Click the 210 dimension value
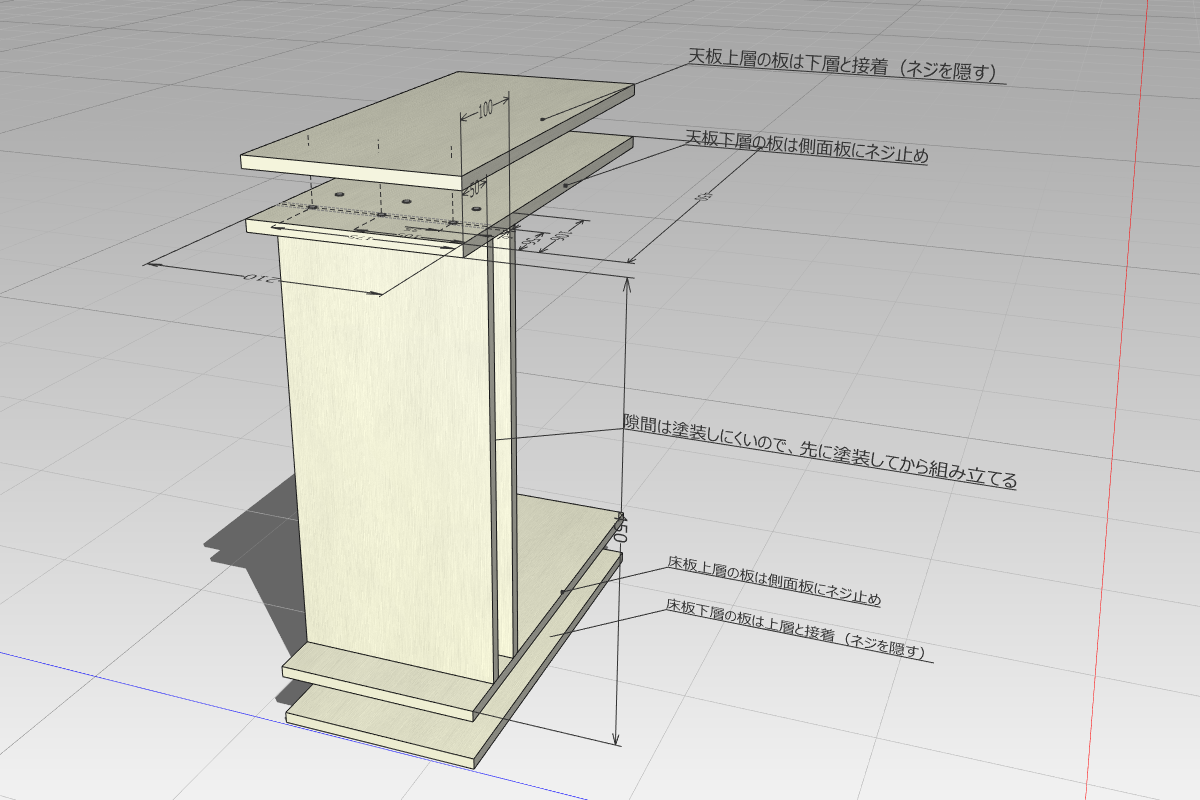The image size is (1200, 800). [260, 278]
